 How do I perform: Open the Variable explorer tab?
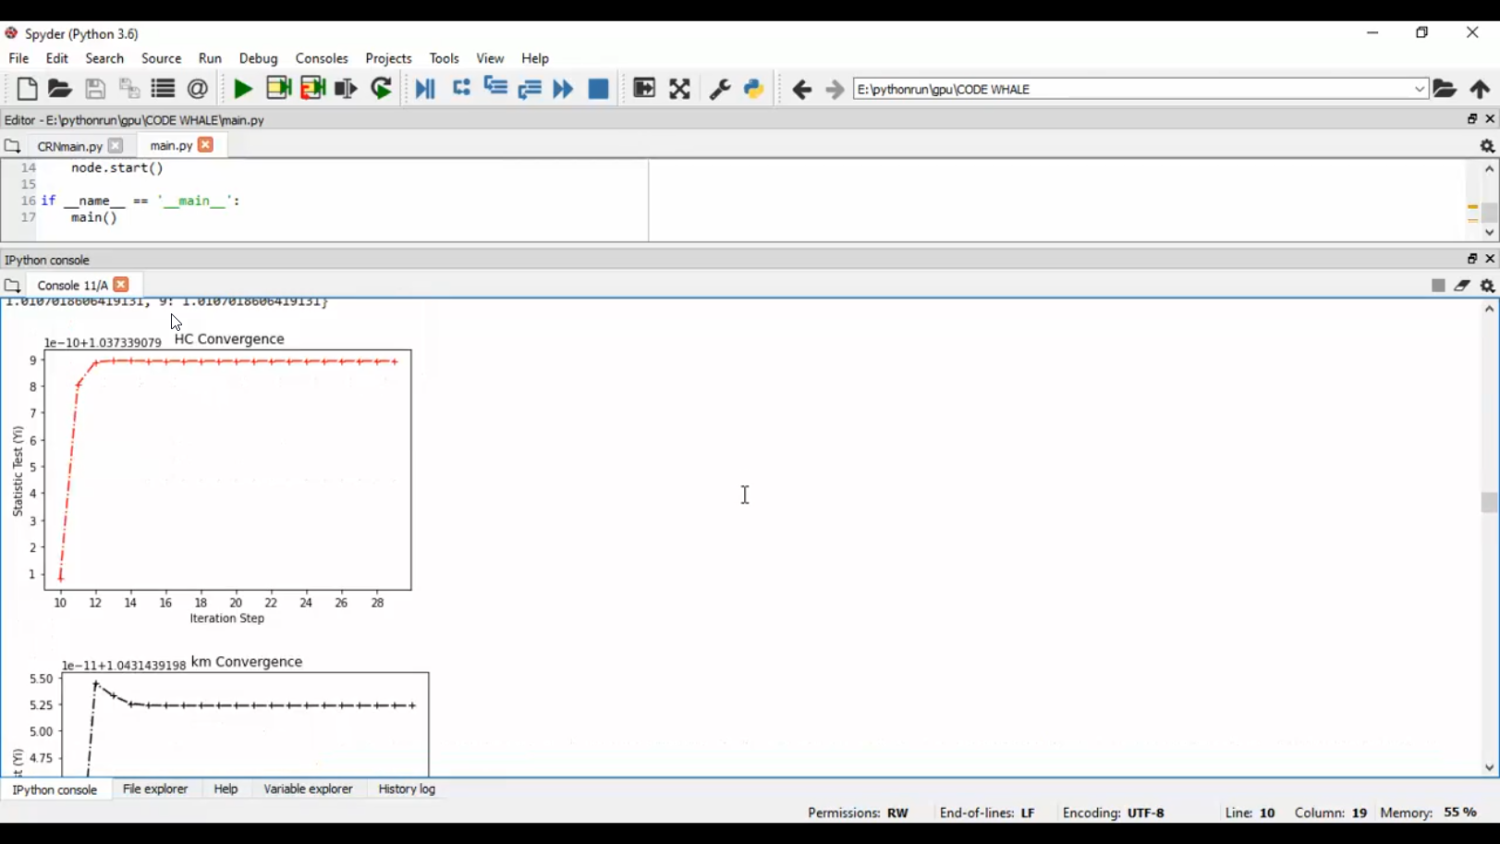pos(308,789)
